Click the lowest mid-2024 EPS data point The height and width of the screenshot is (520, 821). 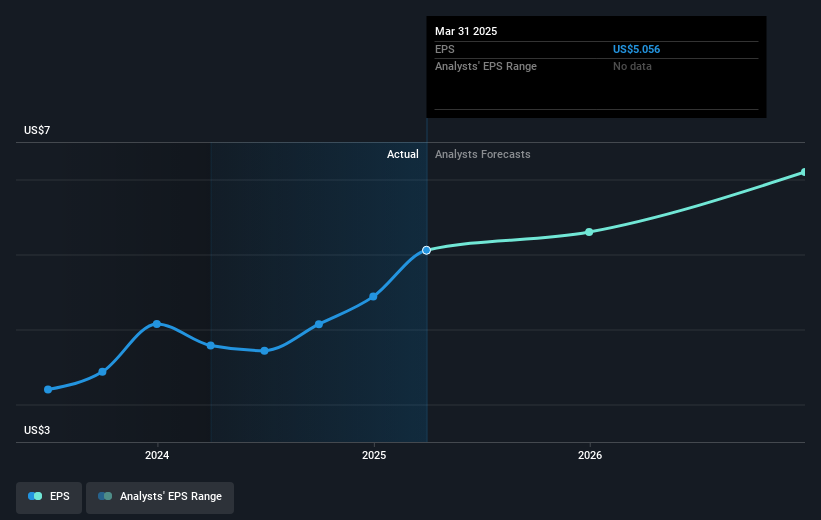click(x=264, y=351)
